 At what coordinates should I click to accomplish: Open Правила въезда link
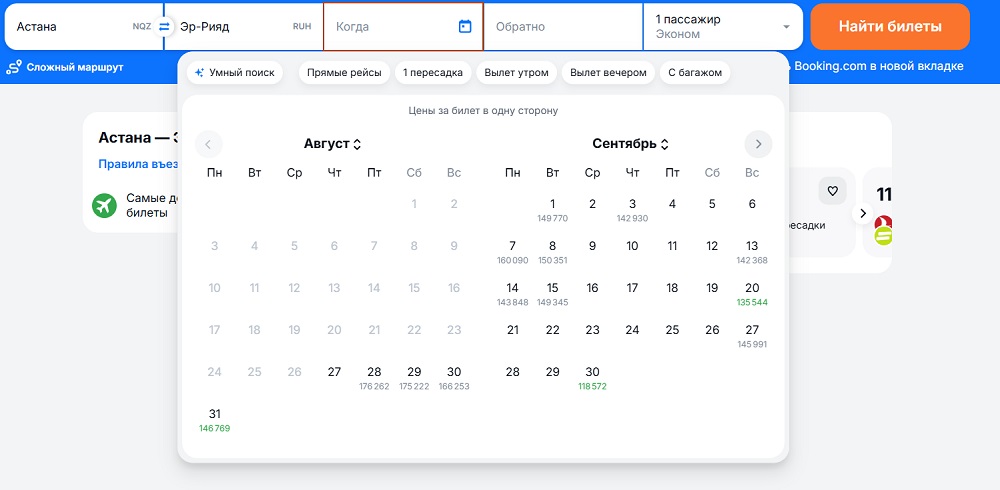click(x=137, y=165)
